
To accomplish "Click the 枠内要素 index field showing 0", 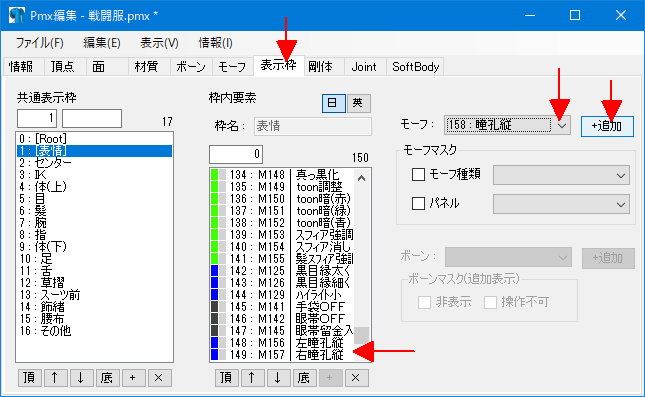I will 236,155.
